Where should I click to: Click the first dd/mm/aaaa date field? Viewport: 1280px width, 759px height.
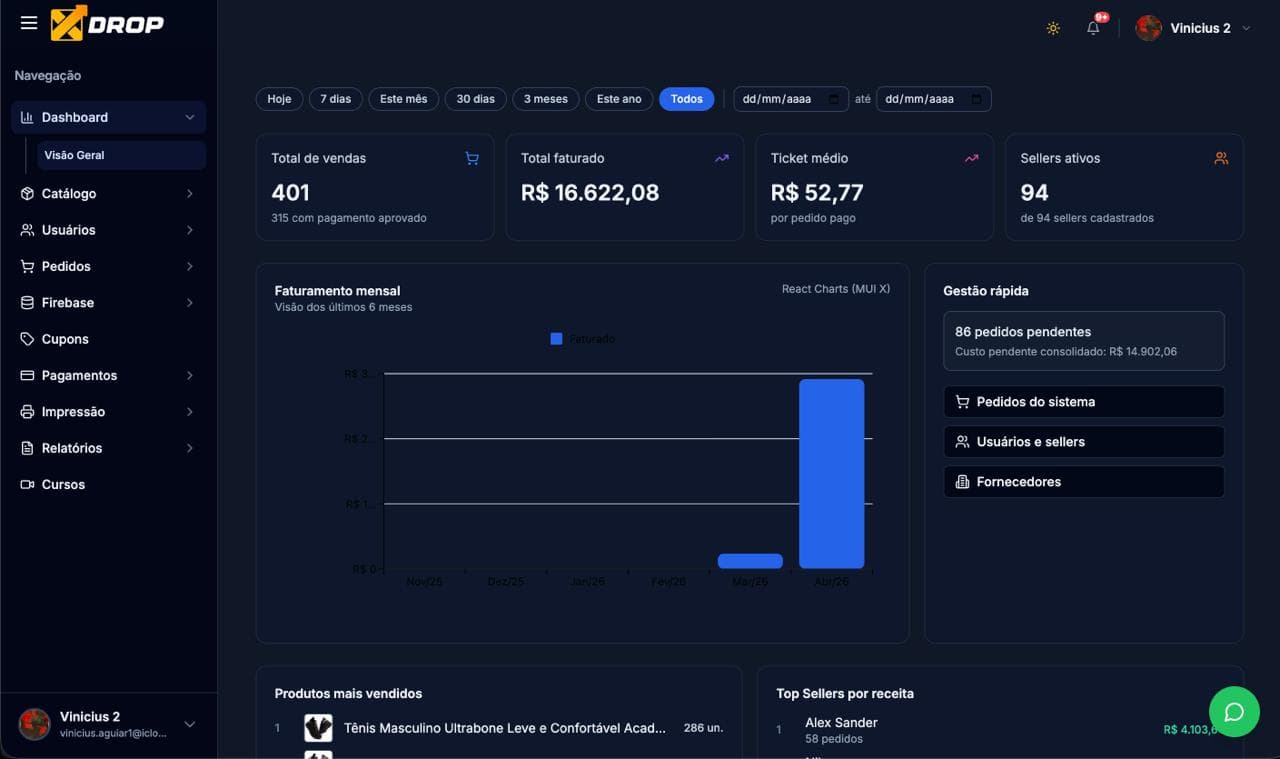pyautogui.click(x=790, y=98)
